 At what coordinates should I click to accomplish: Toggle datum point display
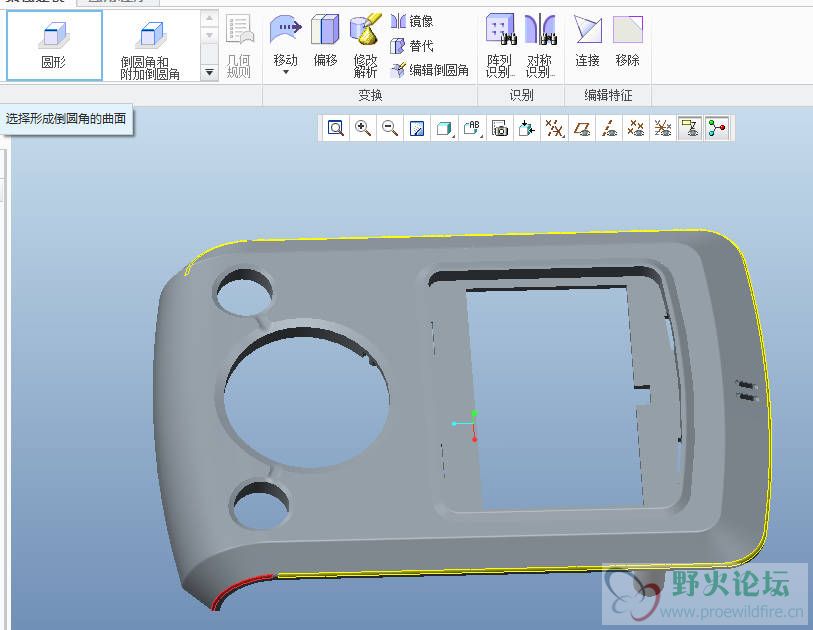tap(635, 128)
